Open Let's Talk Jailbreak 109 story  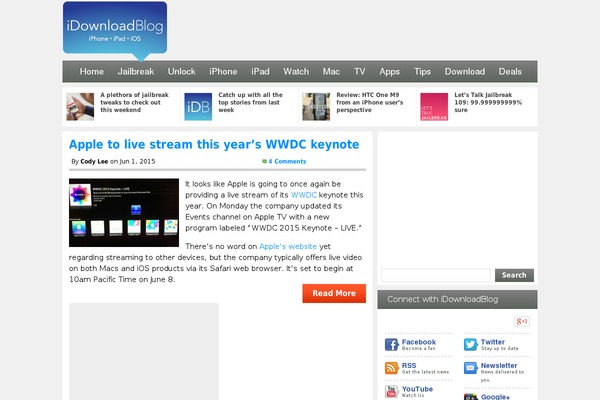[488, 102]
